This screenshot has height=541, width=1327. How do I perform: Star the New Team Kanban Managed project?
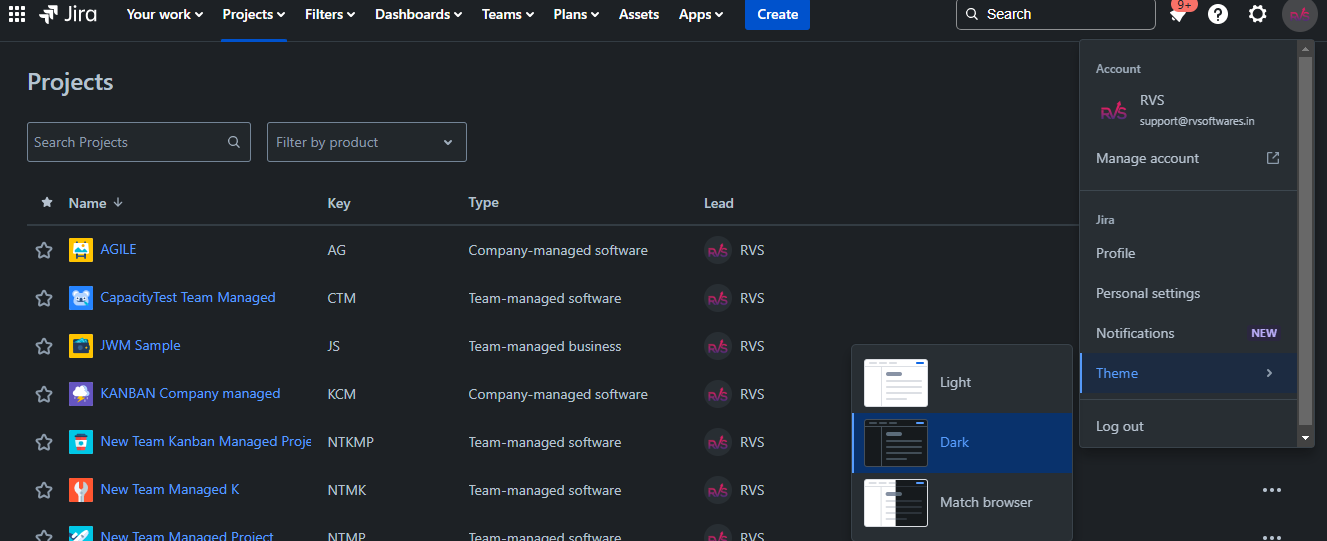tap(44, 442)
